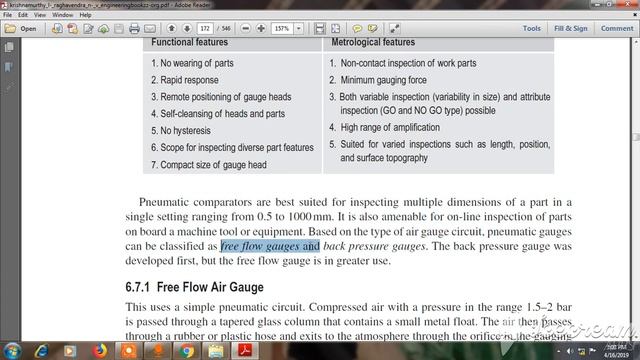Click the Edit text and sign icon

point(88,29)
